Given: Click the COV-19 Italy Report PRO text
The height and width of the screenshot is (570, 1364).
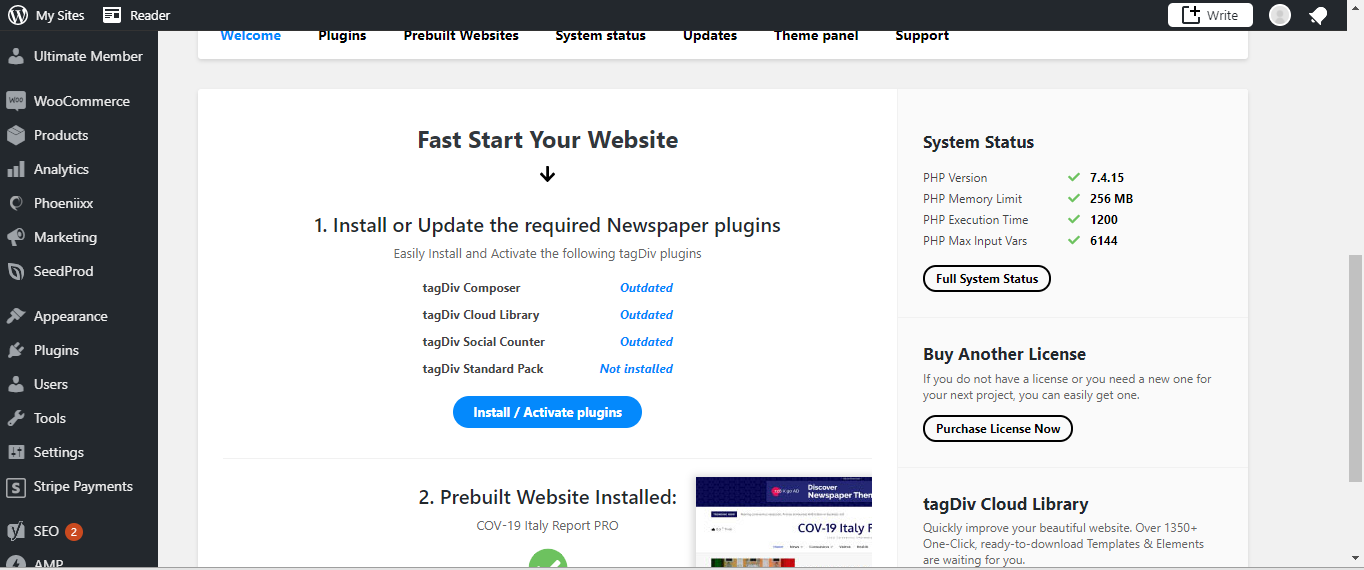Looking at the screenshot, I should 547,525.
